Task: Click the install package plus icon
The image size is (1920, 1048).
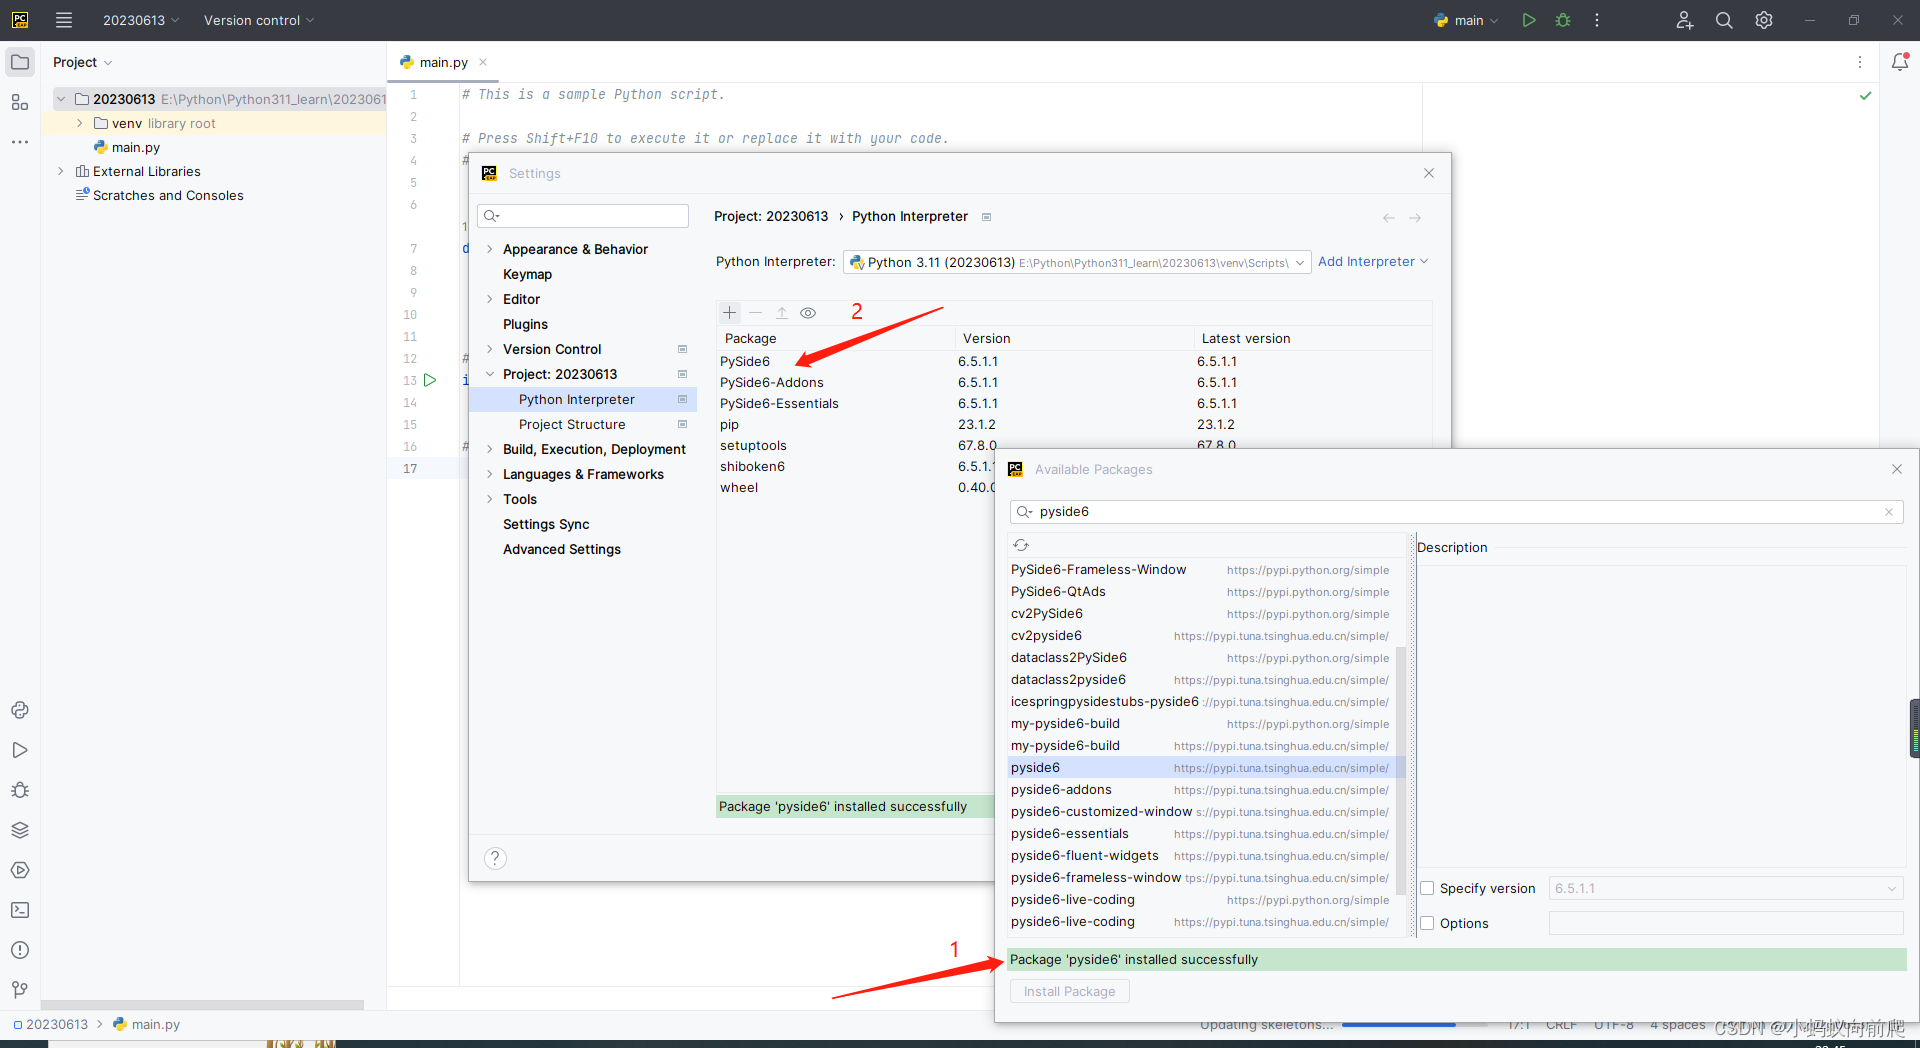Action: (x=730, y=313)
